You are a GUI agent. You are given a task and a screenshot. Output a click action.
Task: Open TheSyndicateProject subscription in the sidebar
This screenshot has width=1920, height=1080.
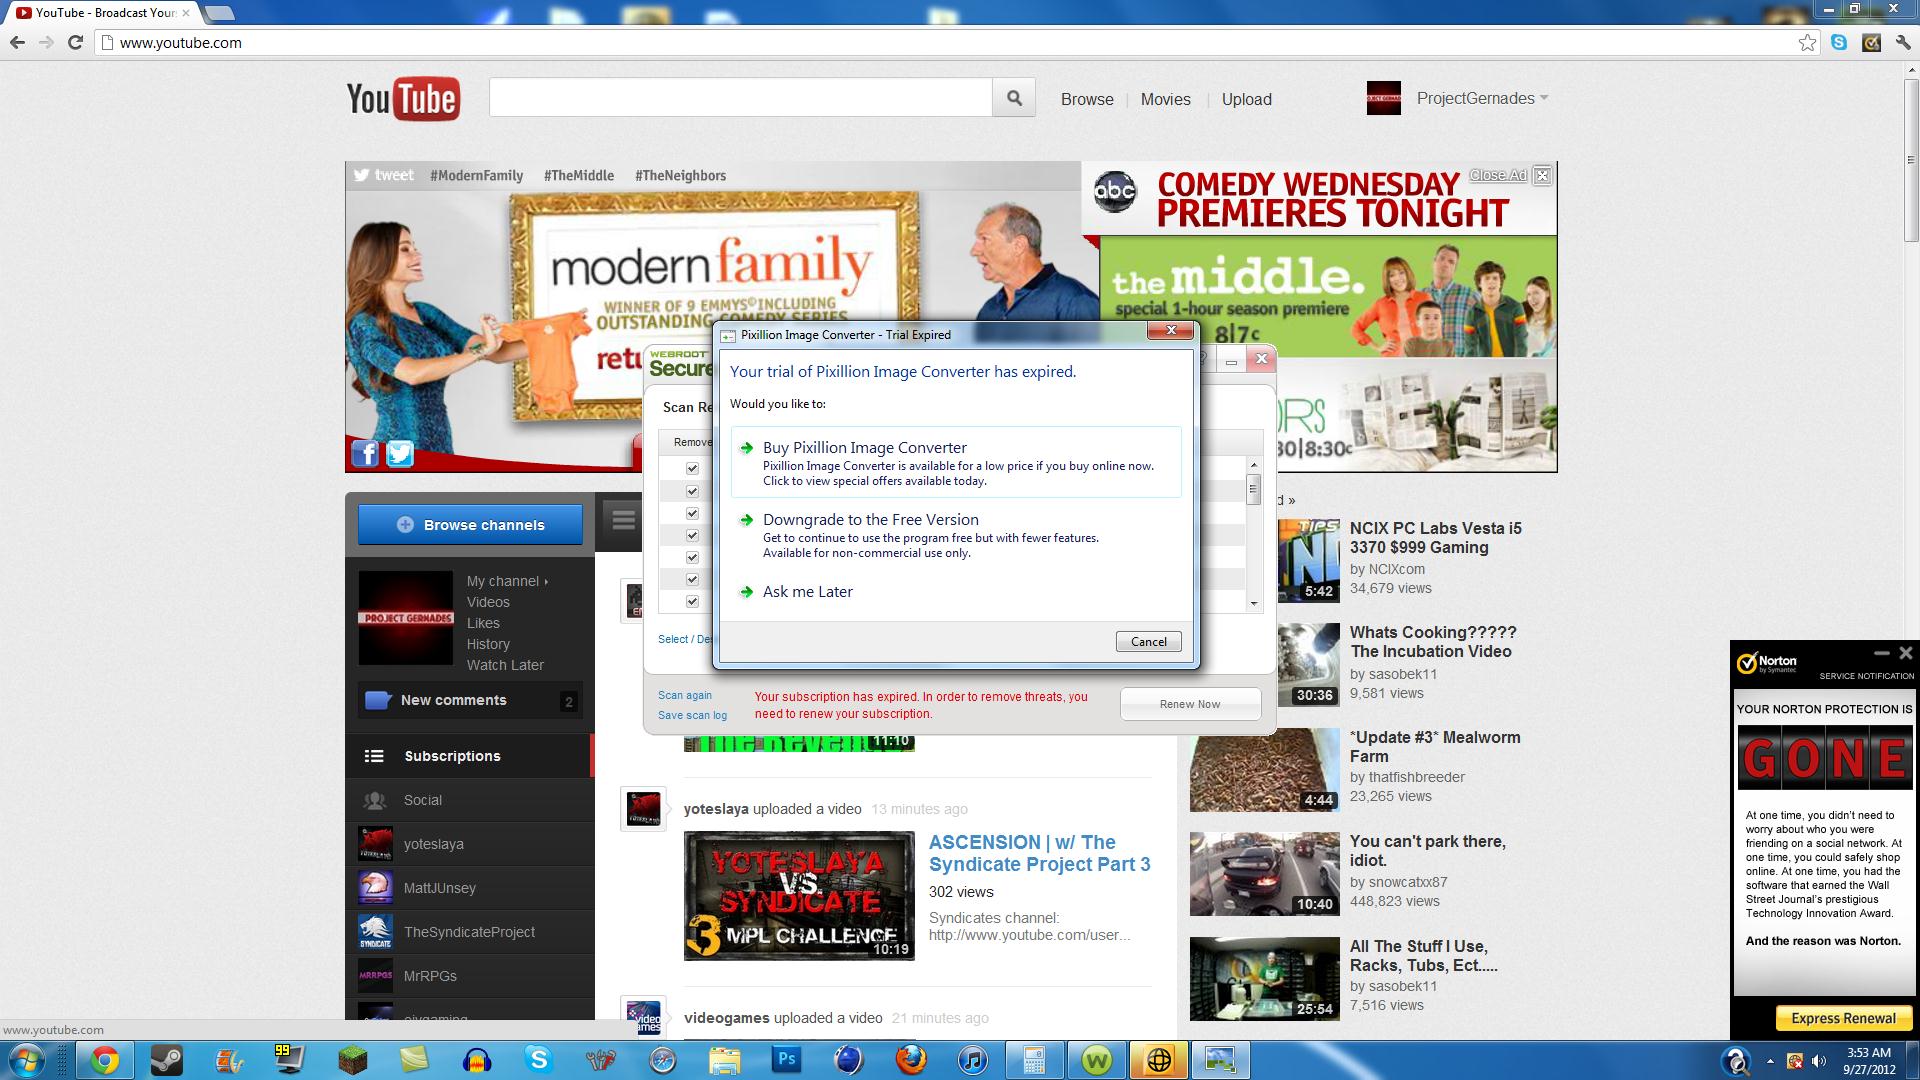pos(470,932)
